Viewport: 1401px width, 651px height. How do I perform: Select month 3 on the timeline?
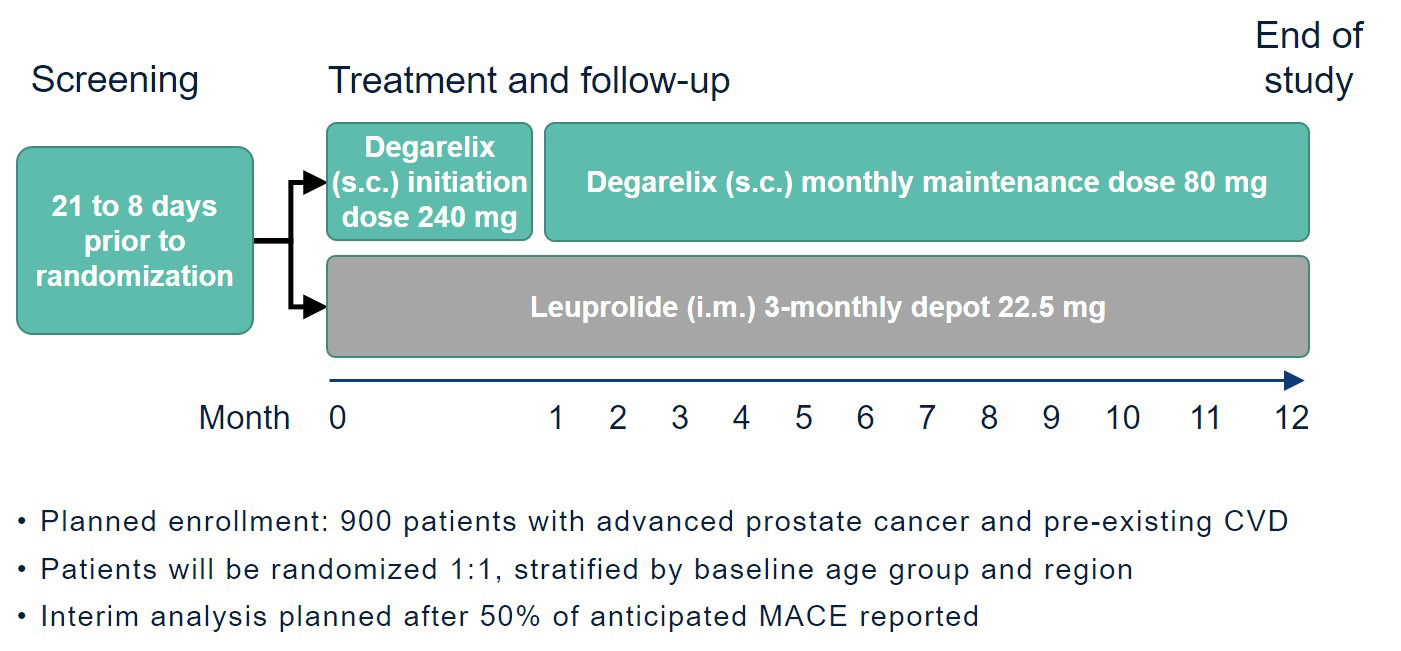(680, 417)
